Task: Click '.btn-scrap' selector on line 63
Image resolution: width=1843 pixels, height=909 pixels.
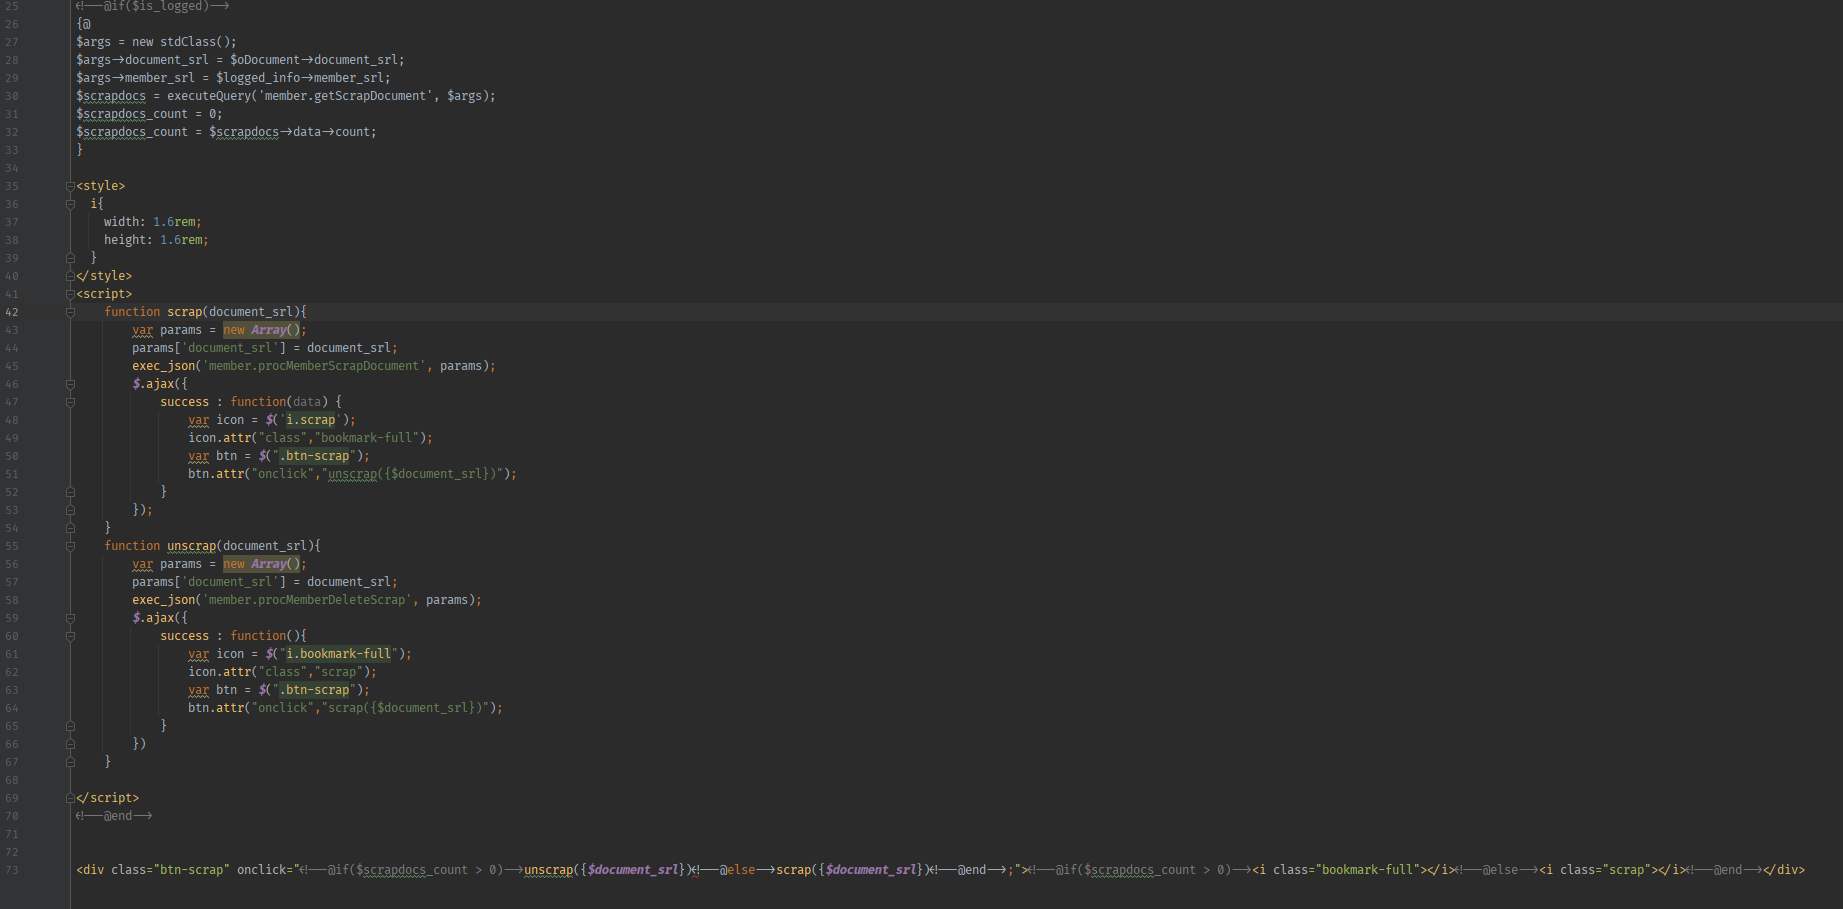Action: pyautogui.click(x=314, y=690)
